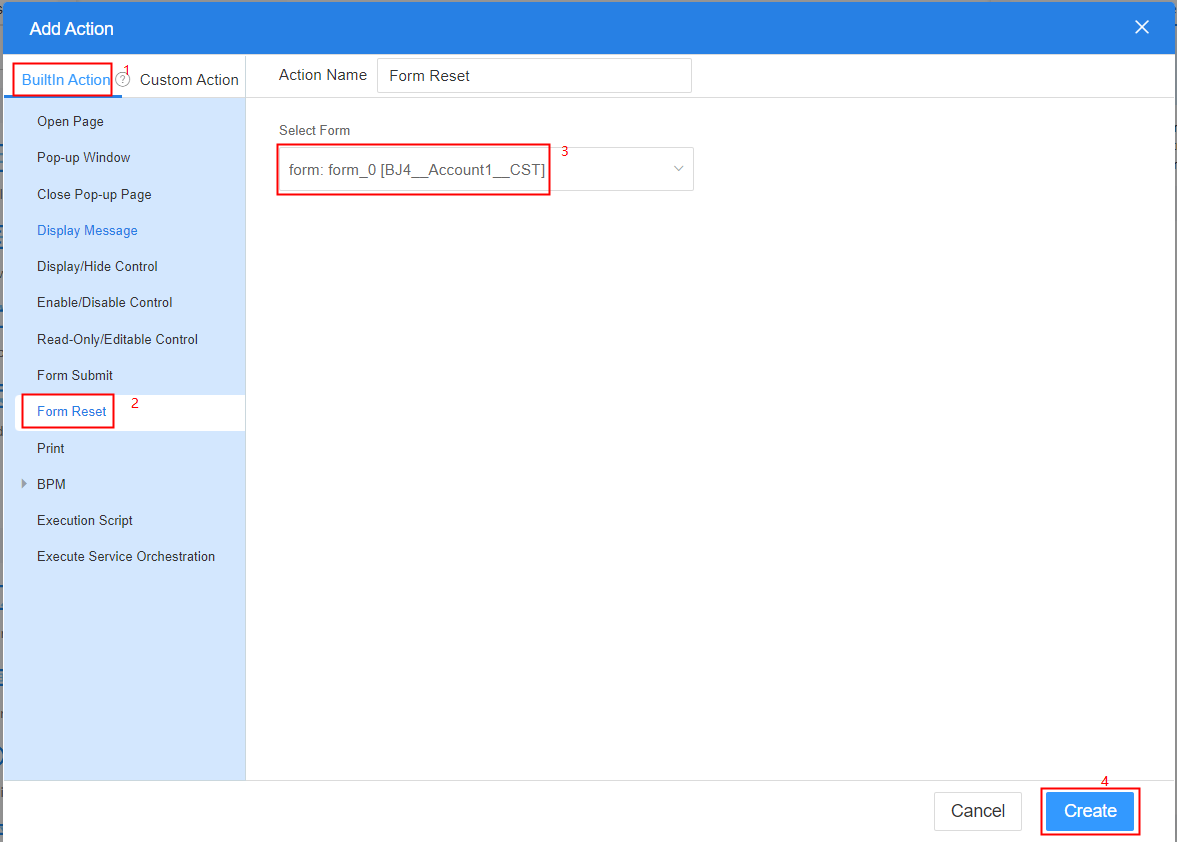1177x842 pixels.
Task: Expand the BPM tree arrow
Action: coord(24,484)
